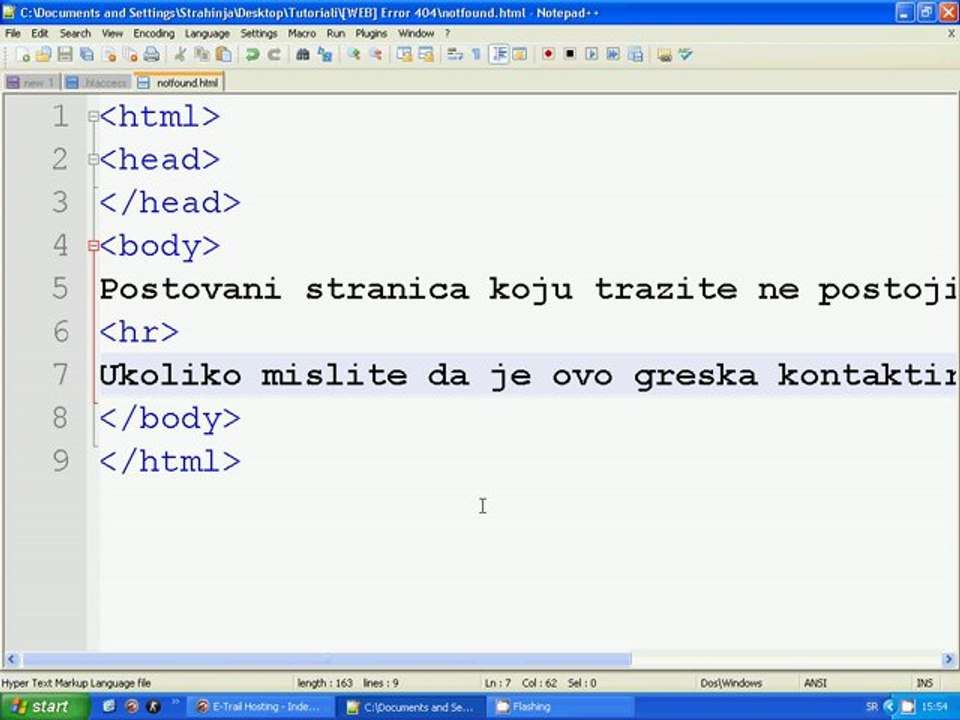Screen dimensions: 960x720
Task: Click Synchronize Horizontal Scrolling icon
Action: coord(426,54)
